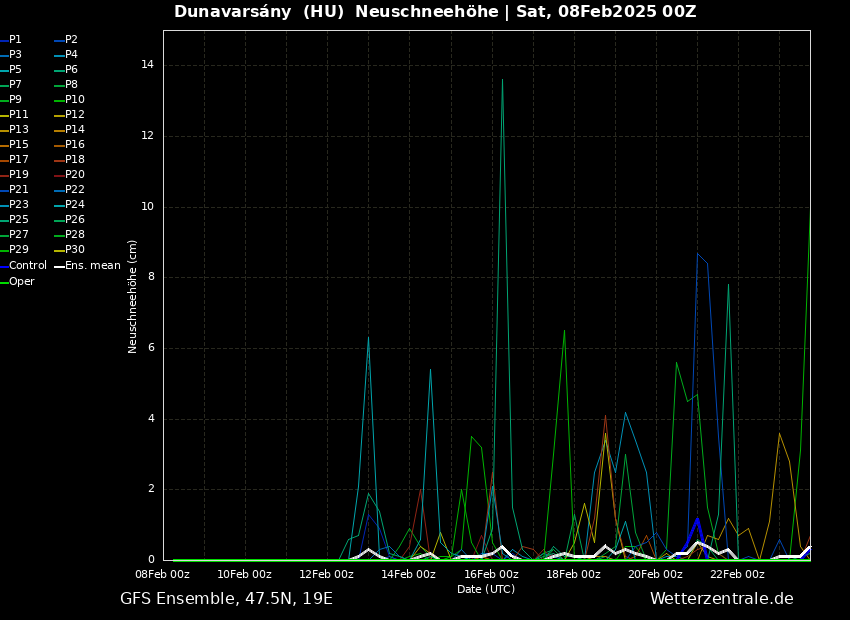Viewport: 850px width, 620px height.
Task: Click the 14 value on the y-axis
Action: [x=147, y=65]
